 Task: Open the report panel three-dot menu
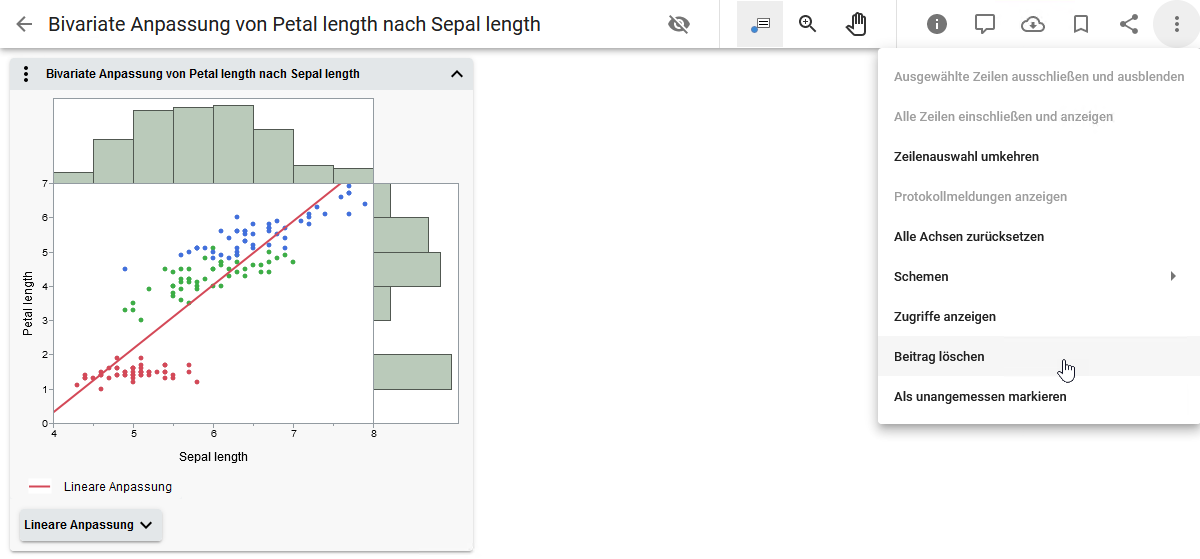tap(27, 74)
